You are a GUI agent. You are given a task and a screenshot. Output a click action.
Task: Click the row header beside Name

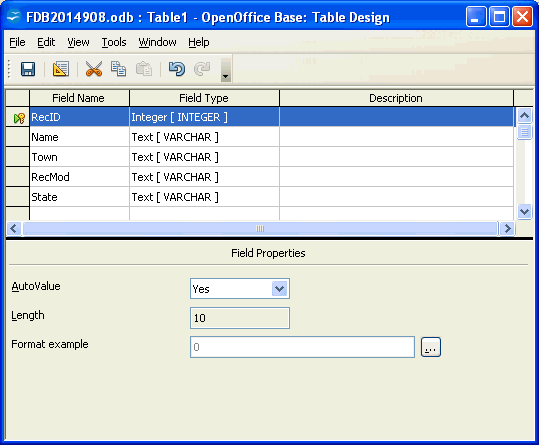18,137
